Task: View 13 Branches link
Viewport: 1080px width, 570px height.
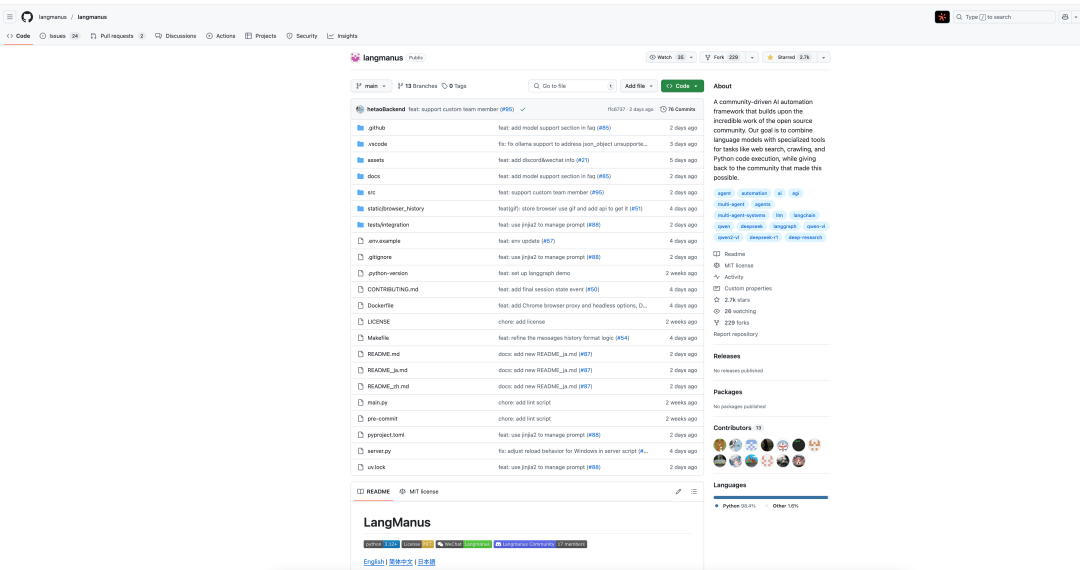Action: (417, 86)
